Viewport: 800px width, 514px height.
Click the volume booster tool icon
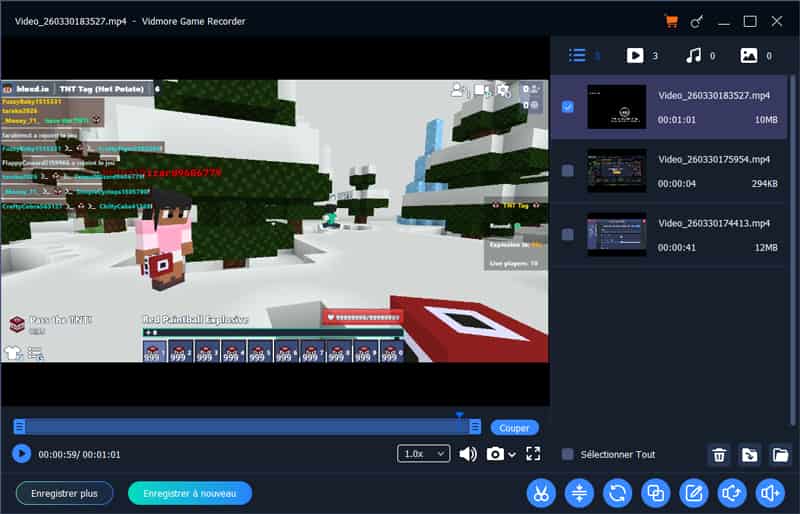(x=769, y=493)
